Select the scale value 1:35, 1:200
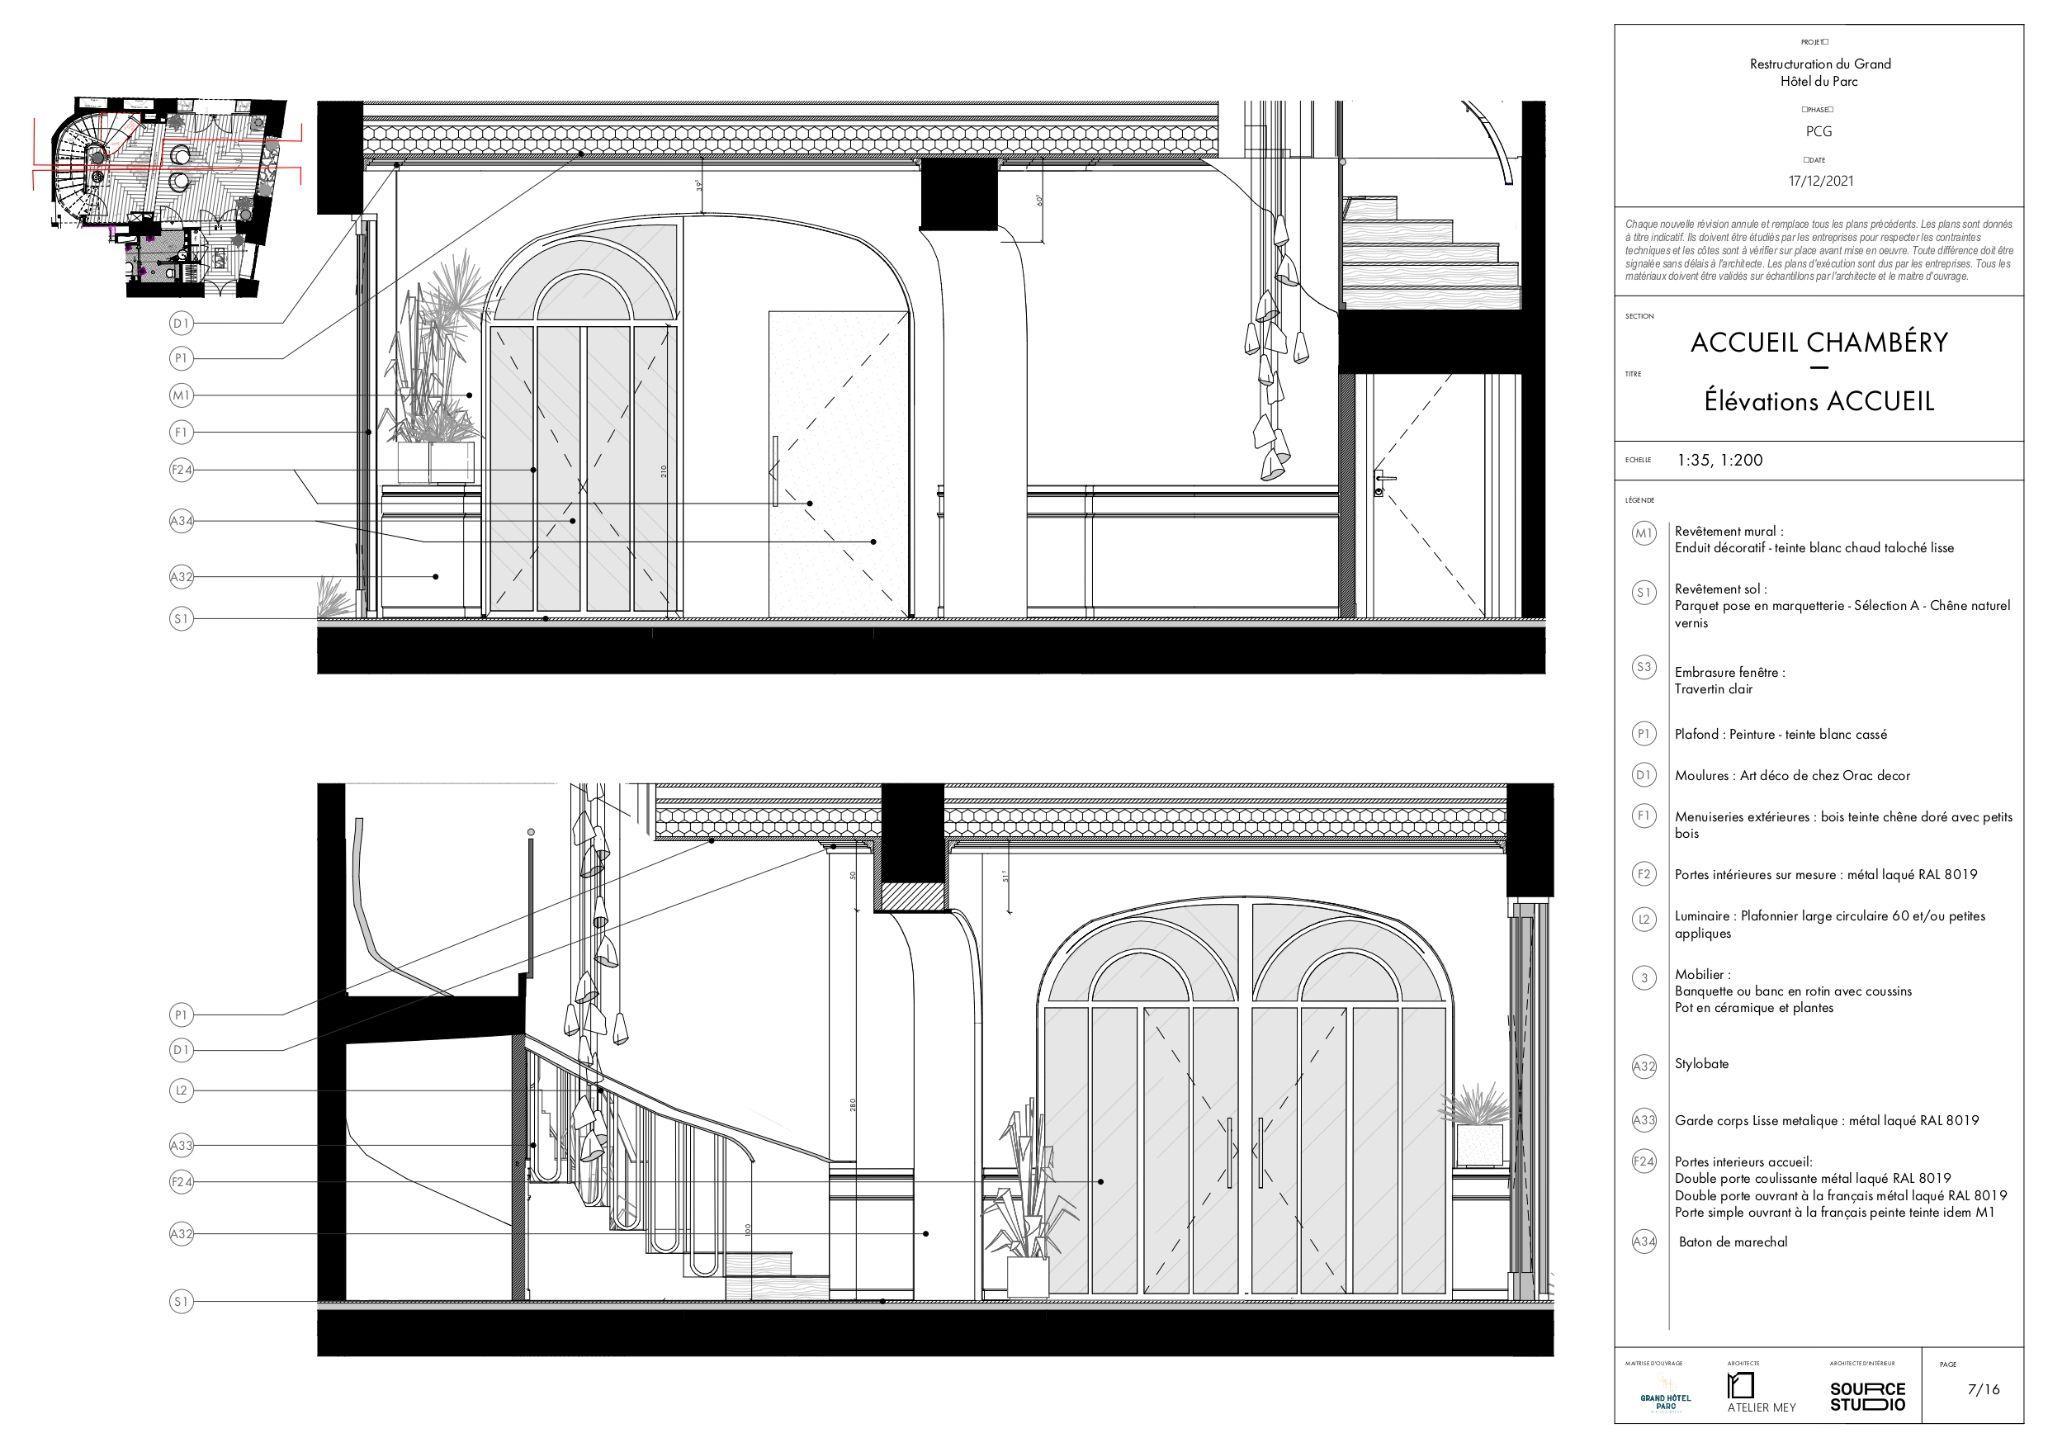Viewport: 2048px width, 1448px height. [x=1720, y=461]
